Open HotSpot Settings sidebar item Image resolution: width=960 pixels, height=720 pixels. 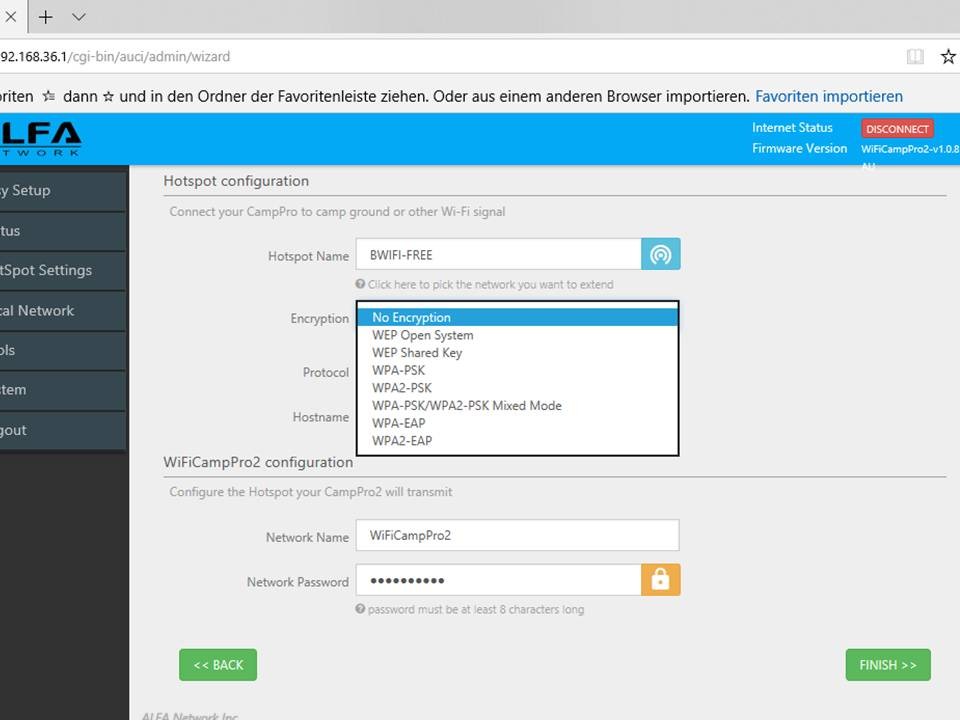pyautogui.click(x=63, y=271)
